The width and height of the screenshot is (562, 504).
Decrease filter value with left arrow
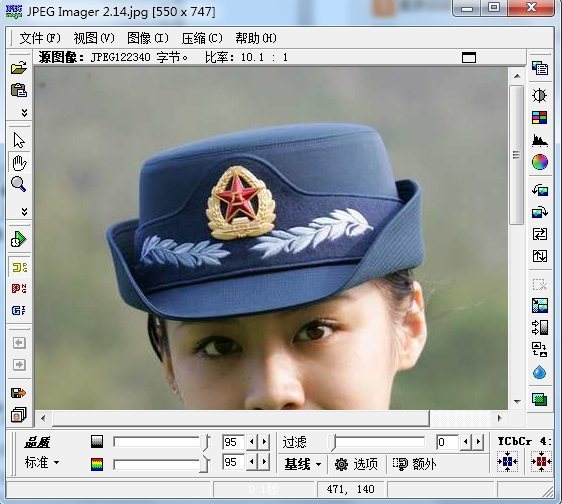pyautogui.click(x=466, y=442)
